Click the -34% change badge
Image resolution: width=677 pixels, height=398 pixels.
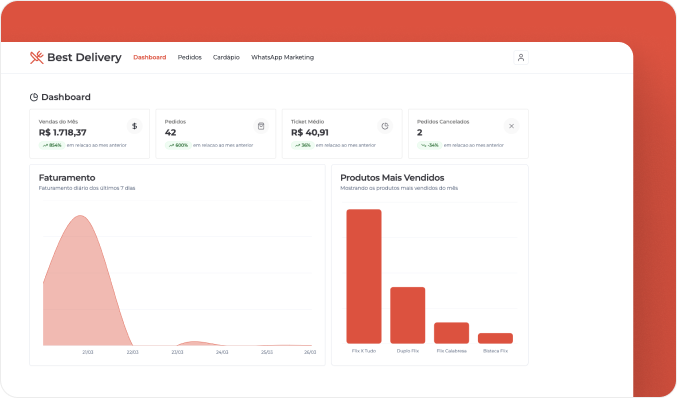(x=430, y=145)
